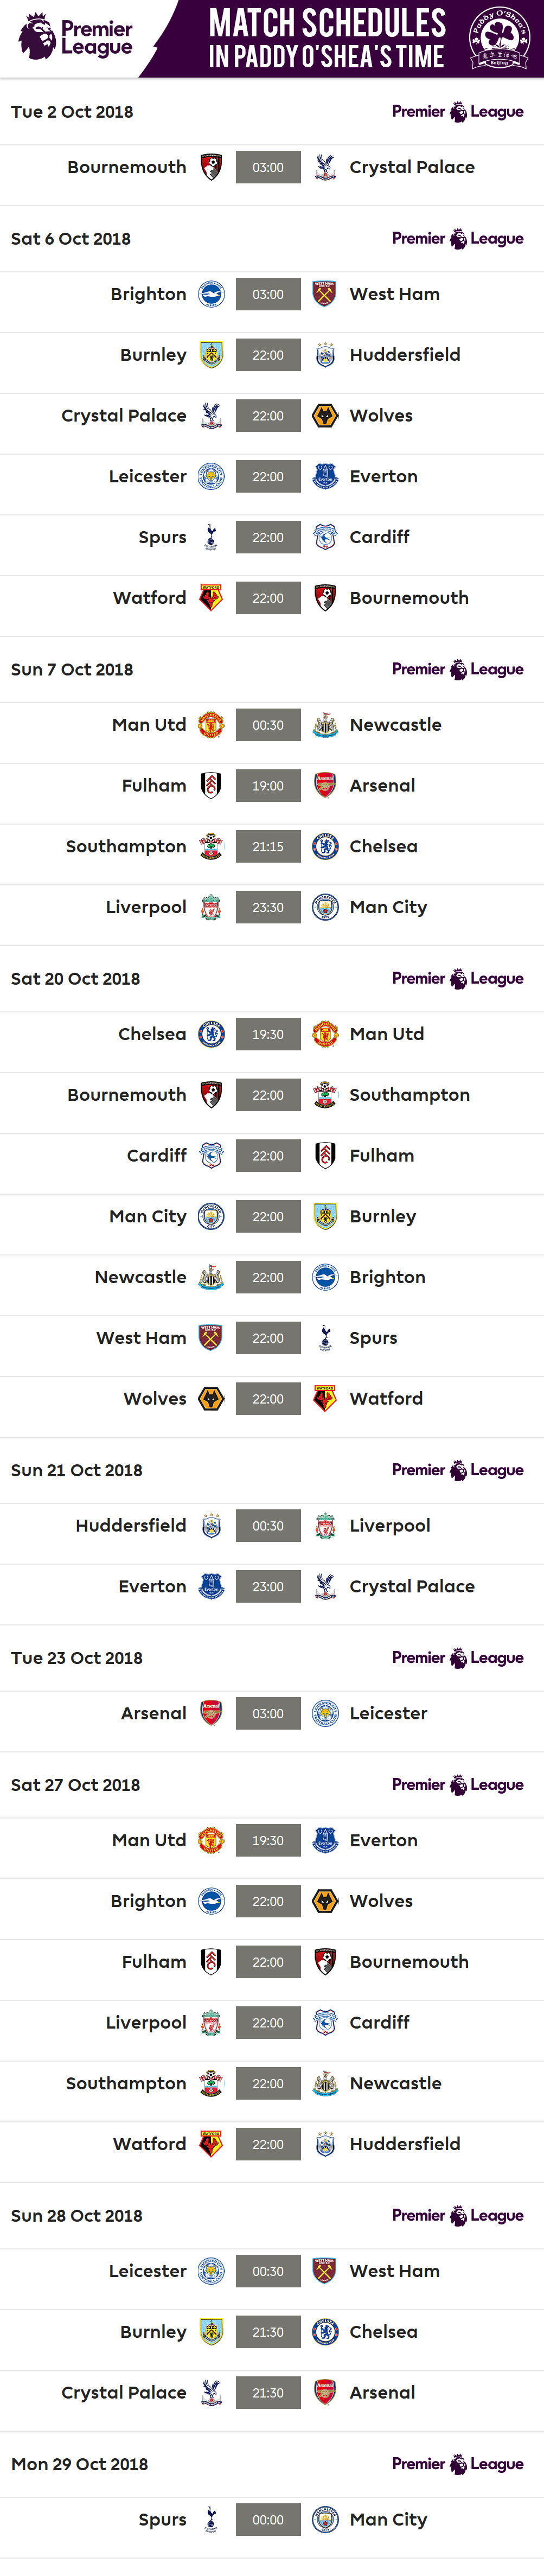The image size is (544, 2576).
Task: Click the 21:15 Southampton vs Chelsea time
Action: click(x=268, y=846)
